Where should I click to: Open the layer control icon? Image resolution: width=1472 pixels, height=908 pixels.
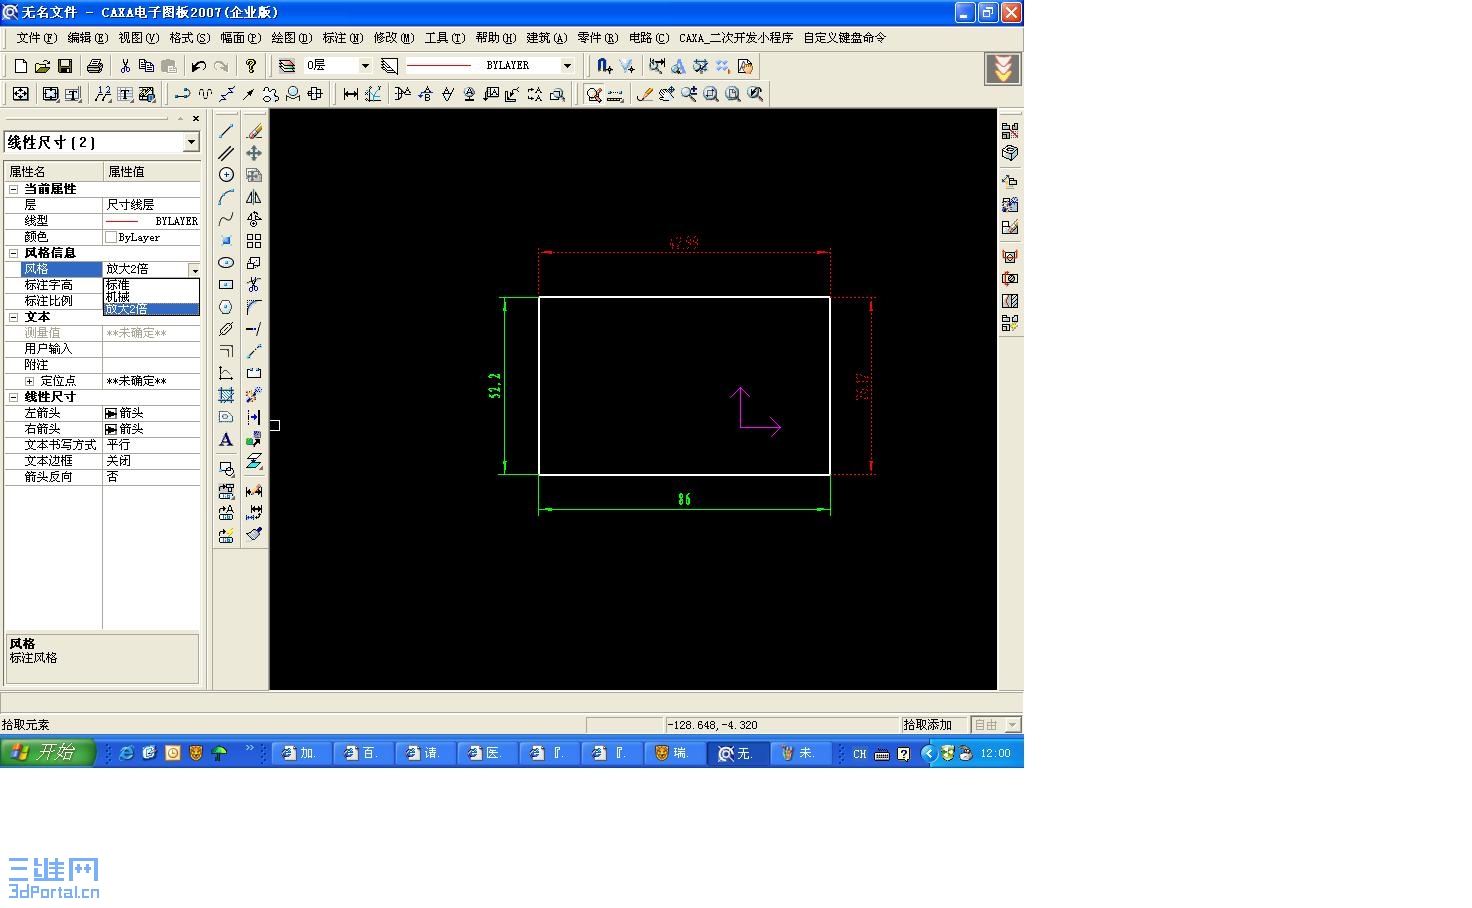click(x=287, y=66)
